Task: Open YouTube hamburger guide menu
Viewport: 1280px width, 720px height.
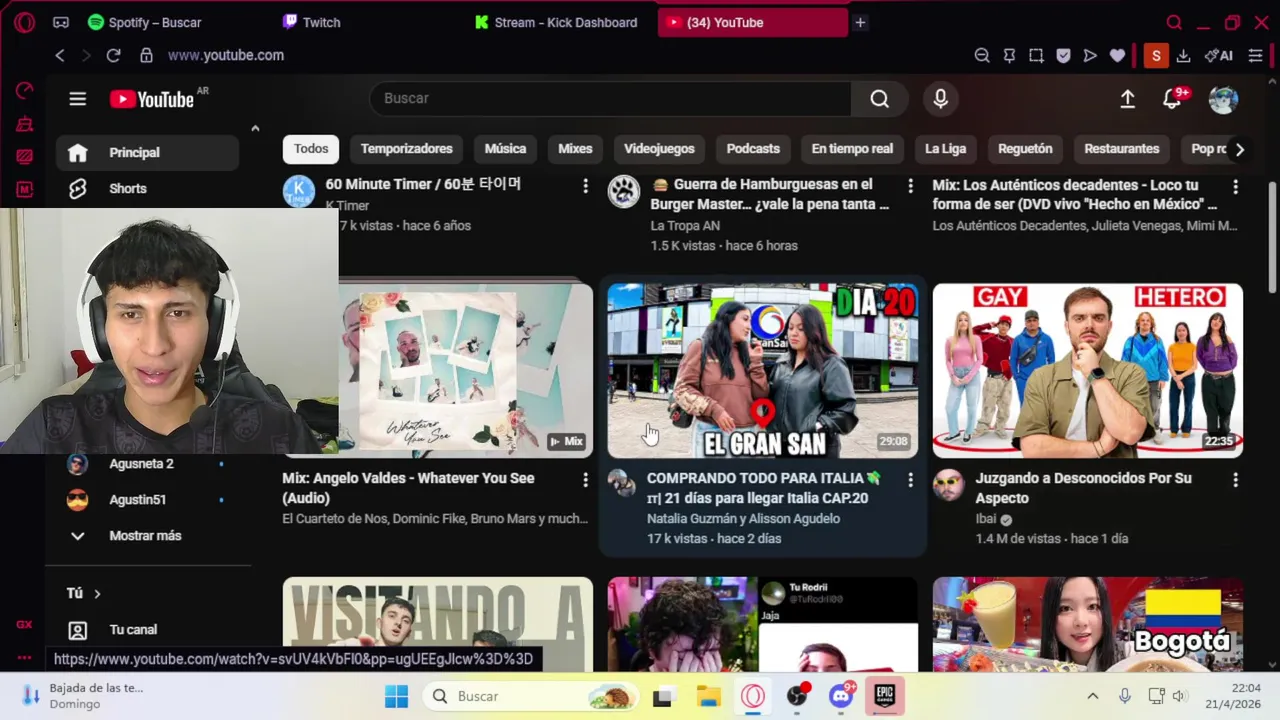Action: 77,99
